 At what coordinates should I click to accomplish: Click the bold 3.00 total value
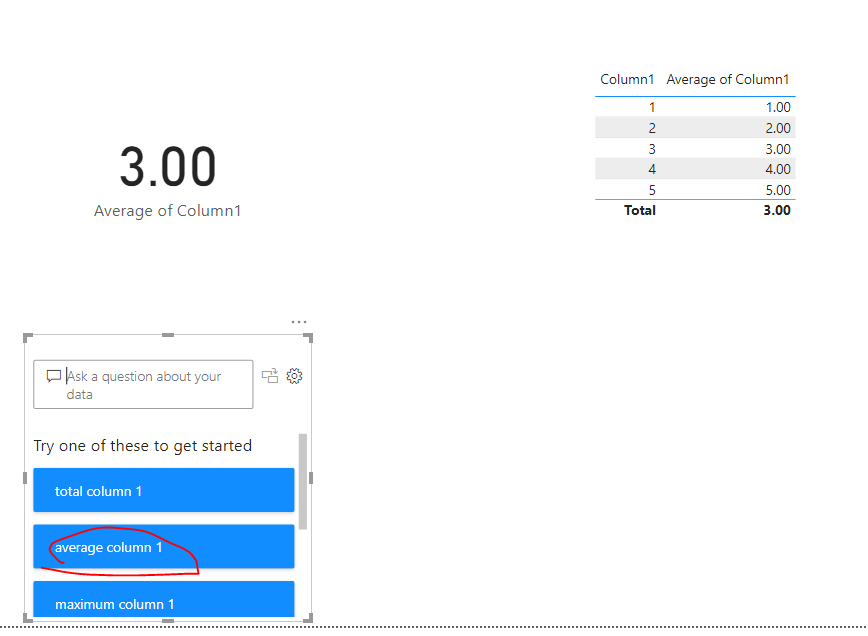pos(777,210)
